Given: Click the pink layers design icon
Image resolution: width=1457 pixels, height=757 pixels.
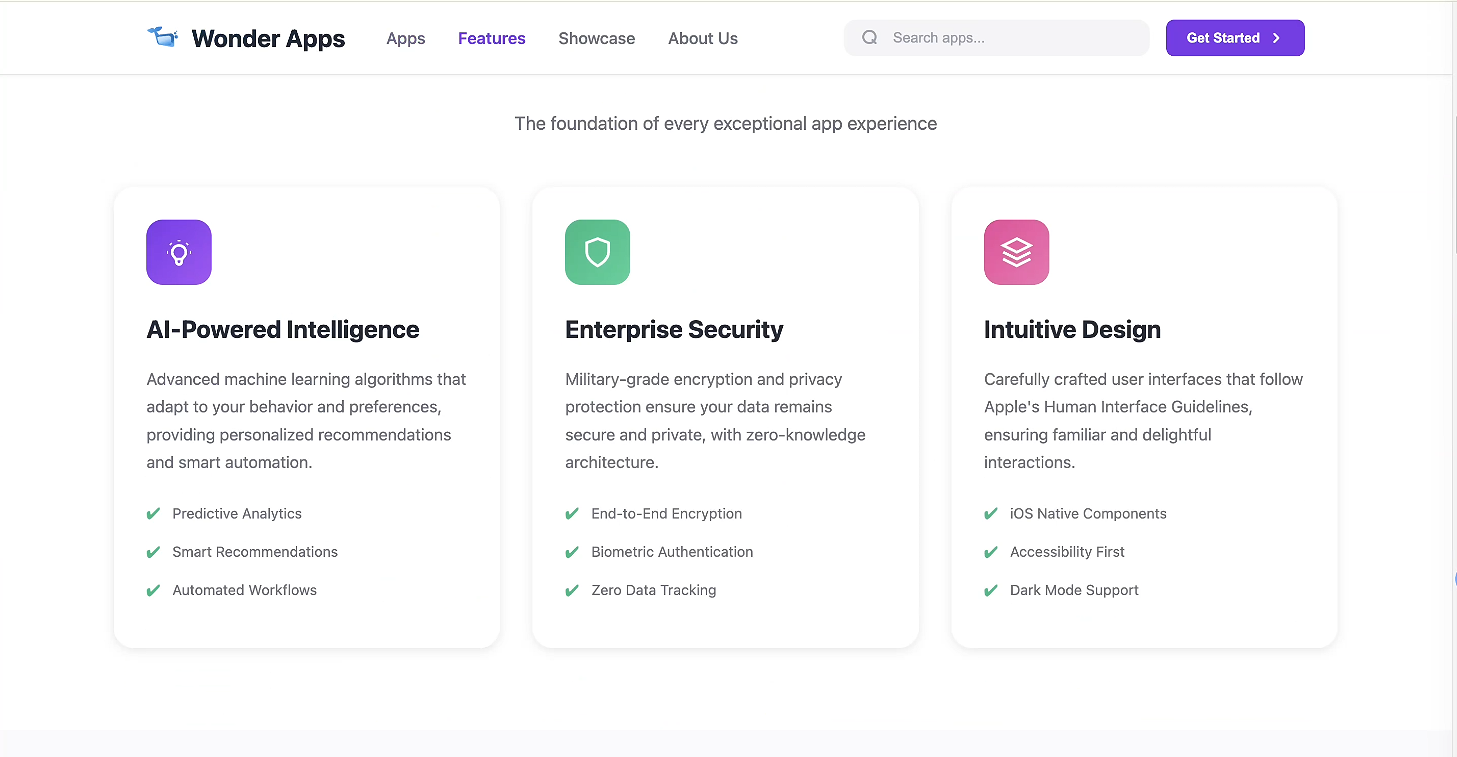Looking at the screenshot, I should point(1016,252).
